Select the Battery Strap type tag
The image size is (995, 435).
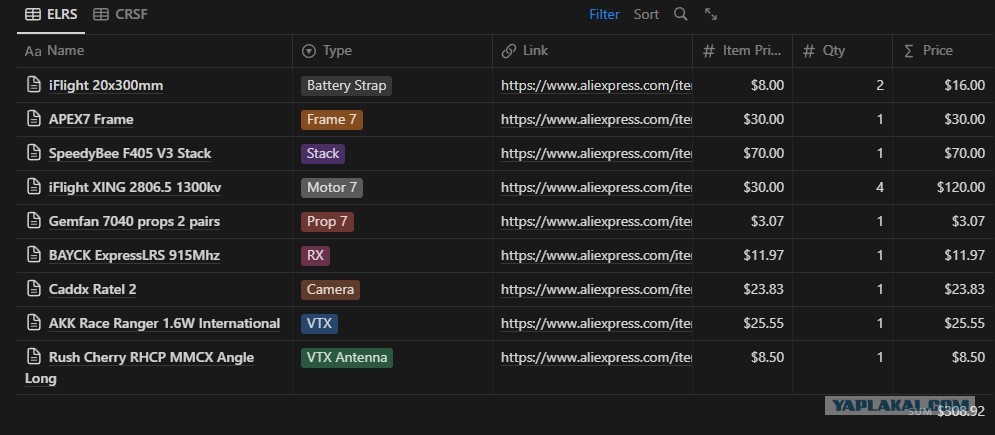coord(346,86)
